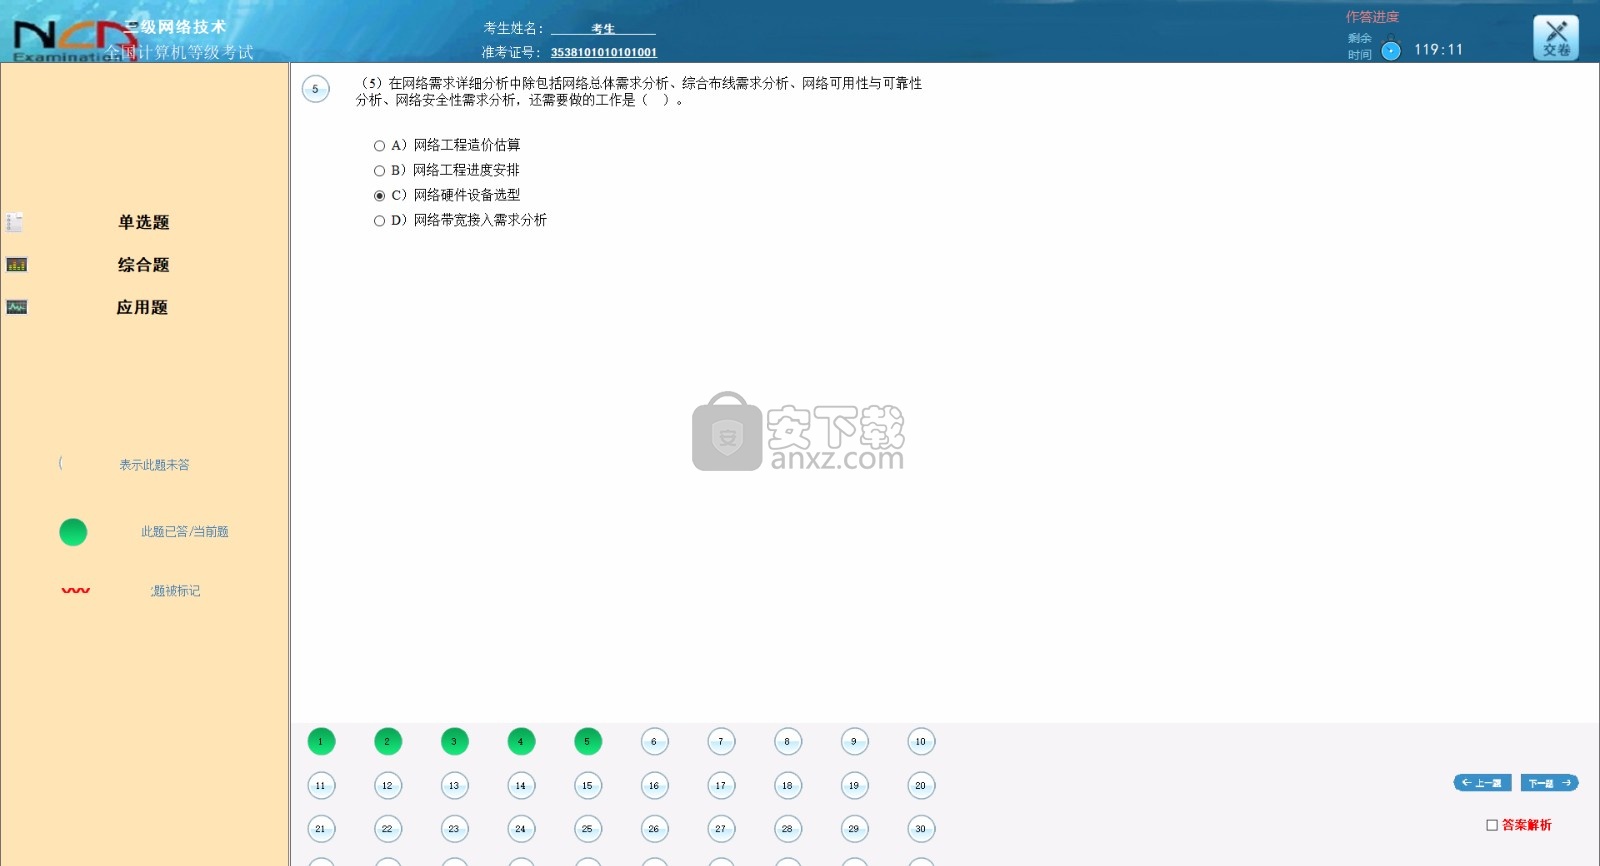Screen dimensions: 1600x866
Task: Jump to question 16
Action: point(654,785)
